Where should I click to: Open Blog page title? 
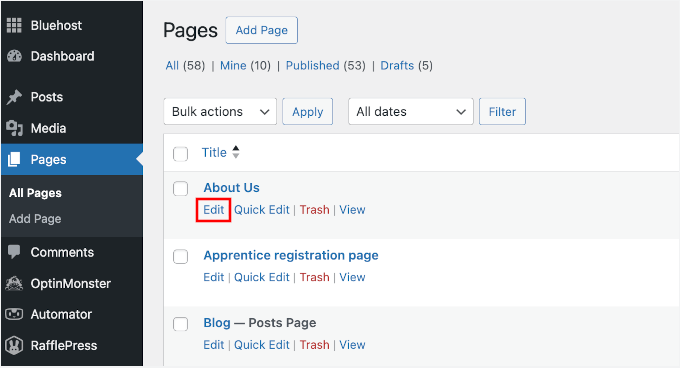[217, 323]
